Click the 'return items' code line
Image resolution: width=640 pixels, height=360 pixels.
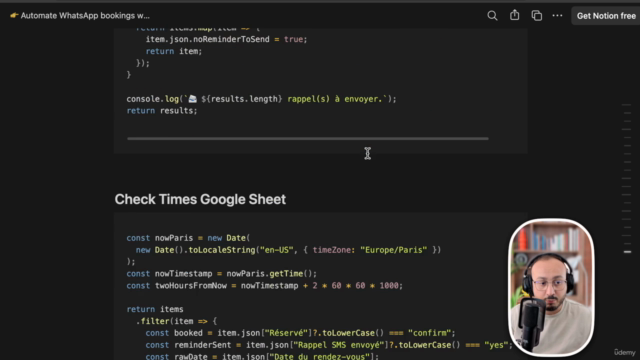pyautogui.click(x=155, y=309)
